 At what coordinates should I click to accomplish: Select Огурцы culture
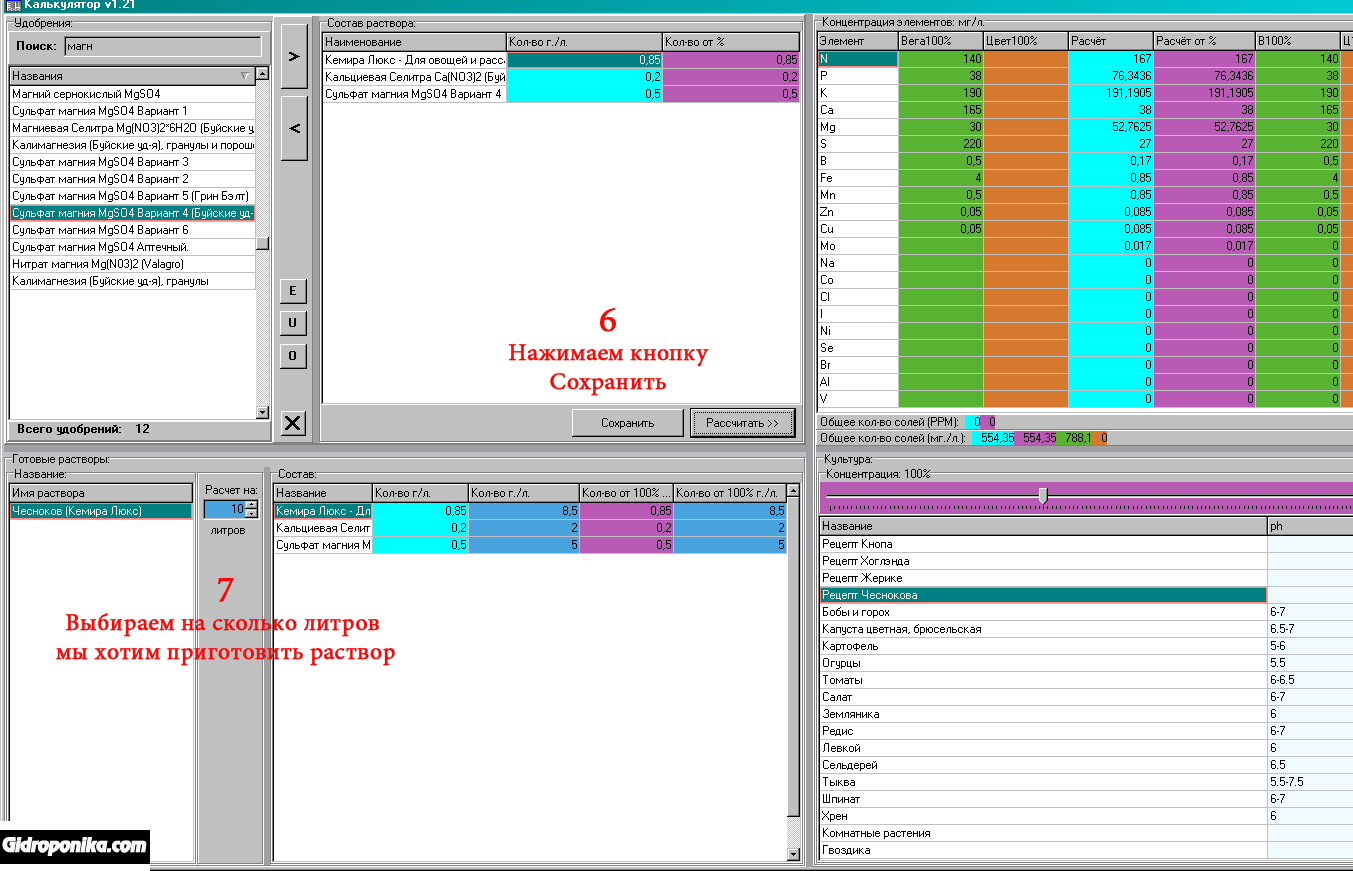tap(1043, 663)
